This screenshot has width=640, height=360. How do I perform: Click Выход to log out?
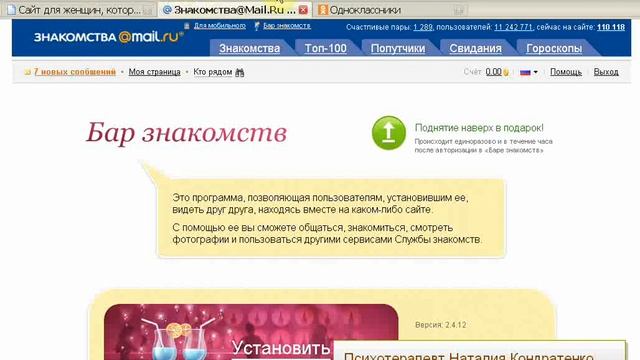[x=606, y=72]
